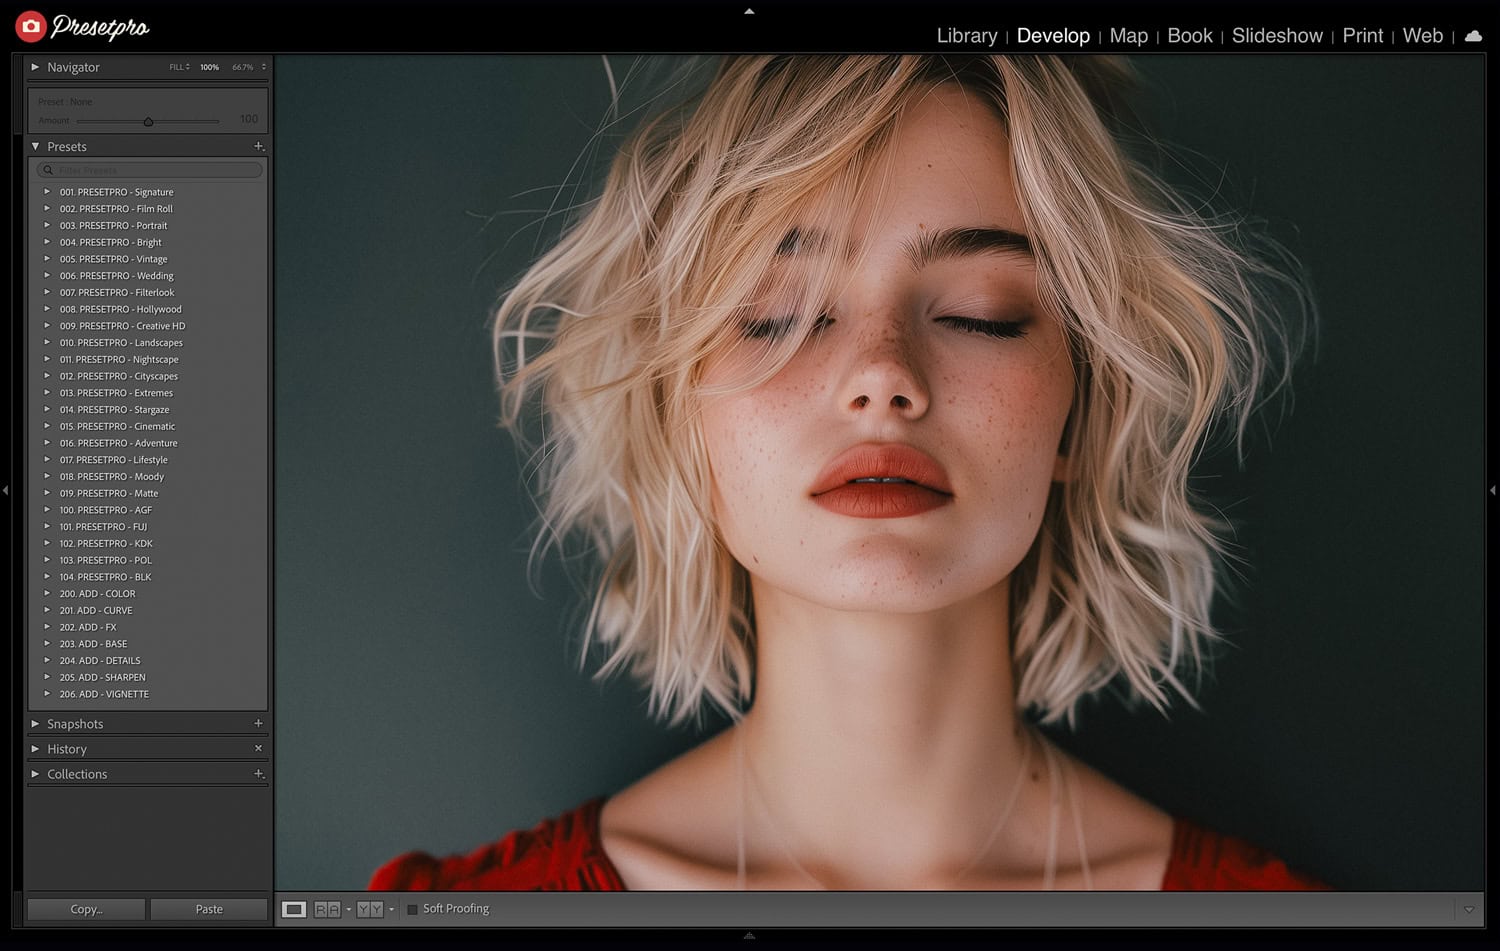The image size is (1500, 951).
Task: Expand 003. PRESETPRO - Portrait folder
Action: click(47, 225)
